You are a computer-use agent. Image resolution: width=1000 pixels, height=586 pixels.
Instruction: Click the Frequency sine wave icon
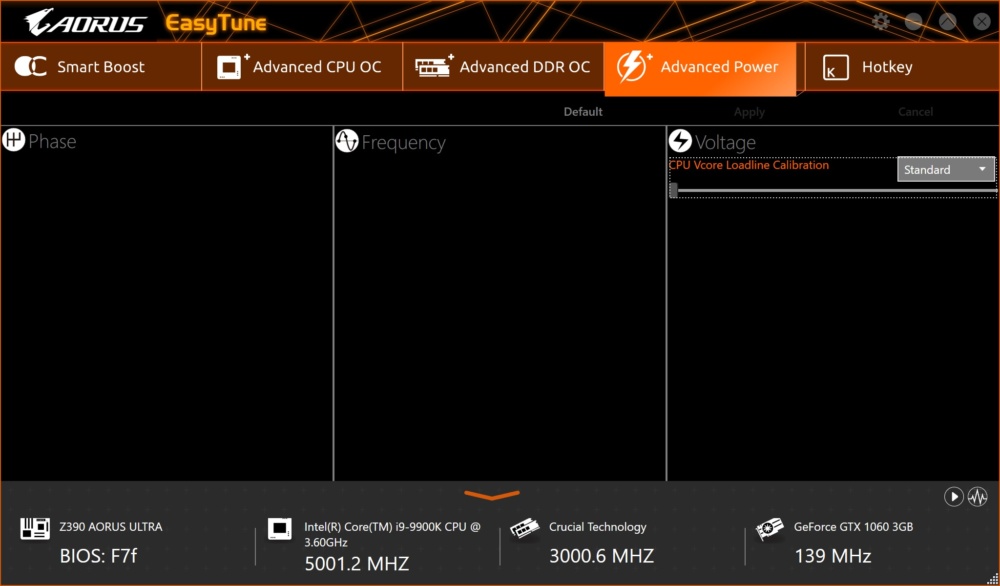tap(347, 141)
